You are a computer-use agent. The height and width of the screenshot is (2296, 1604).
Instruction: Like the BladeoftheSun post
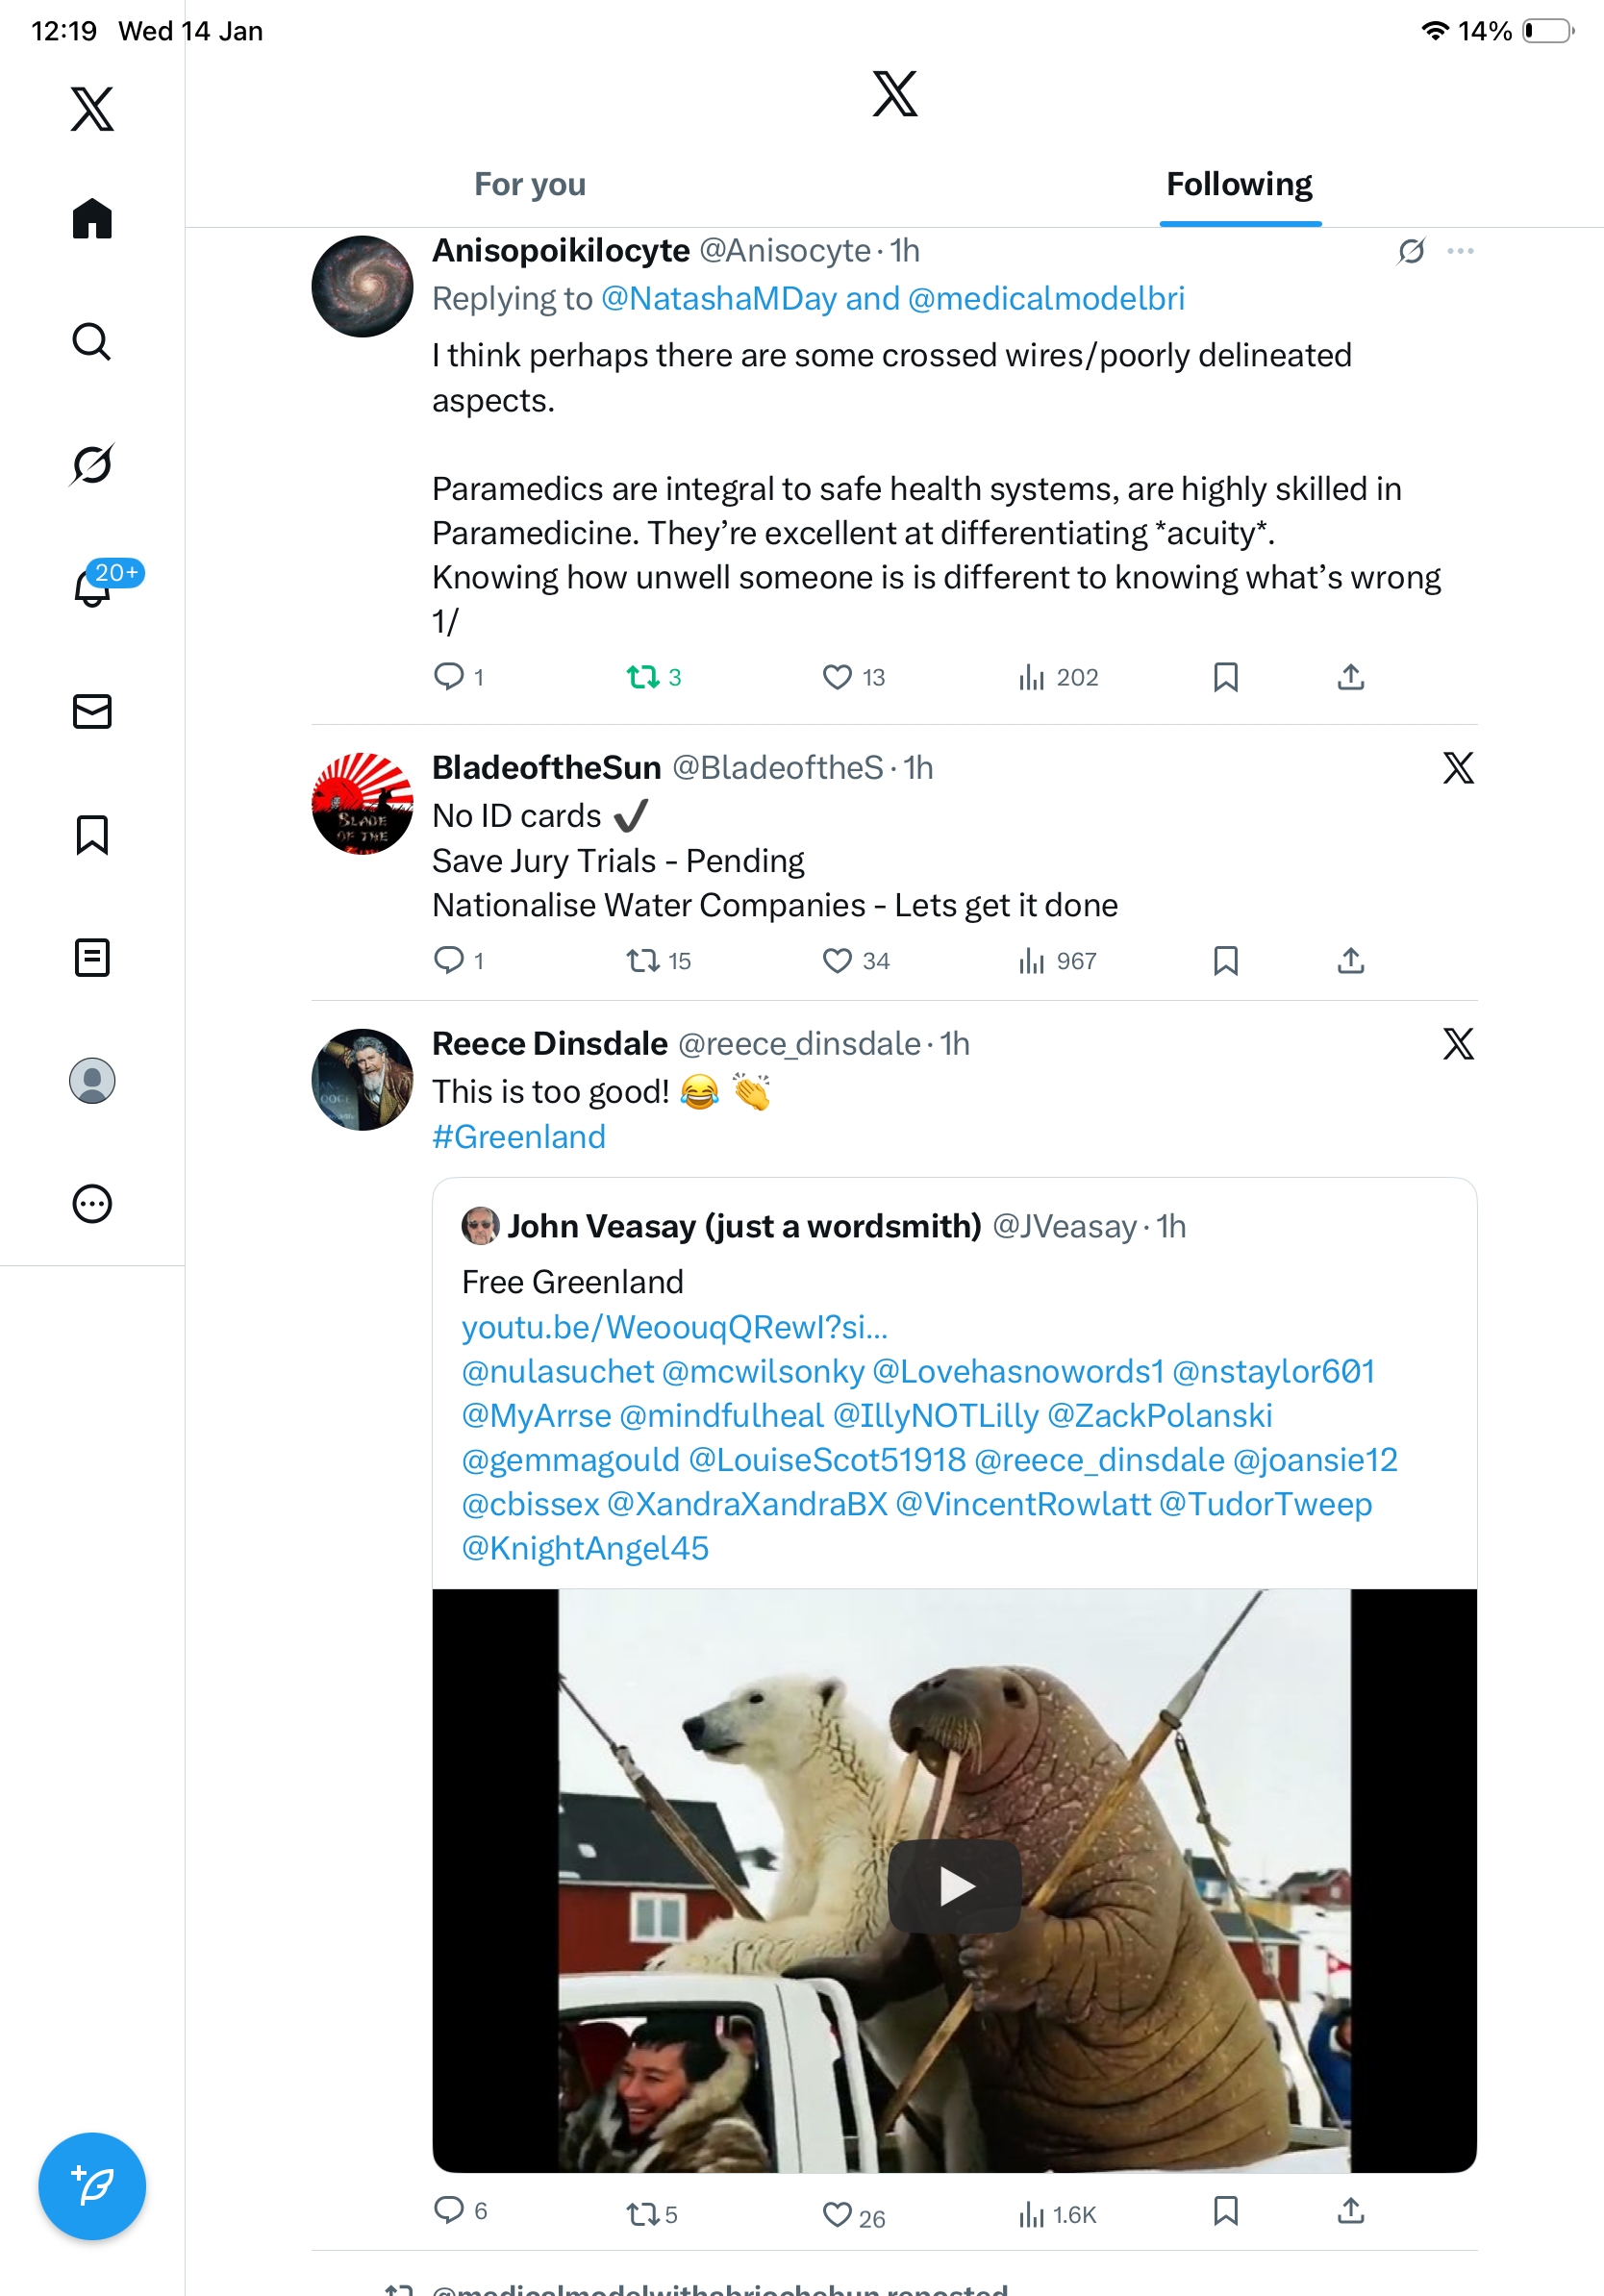(x=837, y=961)
